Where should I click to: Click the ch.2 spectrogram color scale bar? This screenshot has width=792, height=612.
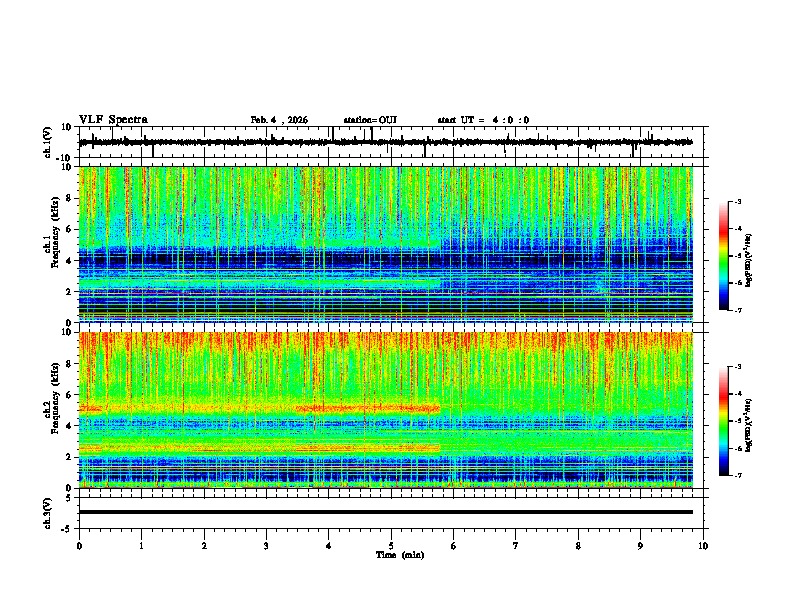[x=723, y=421]
